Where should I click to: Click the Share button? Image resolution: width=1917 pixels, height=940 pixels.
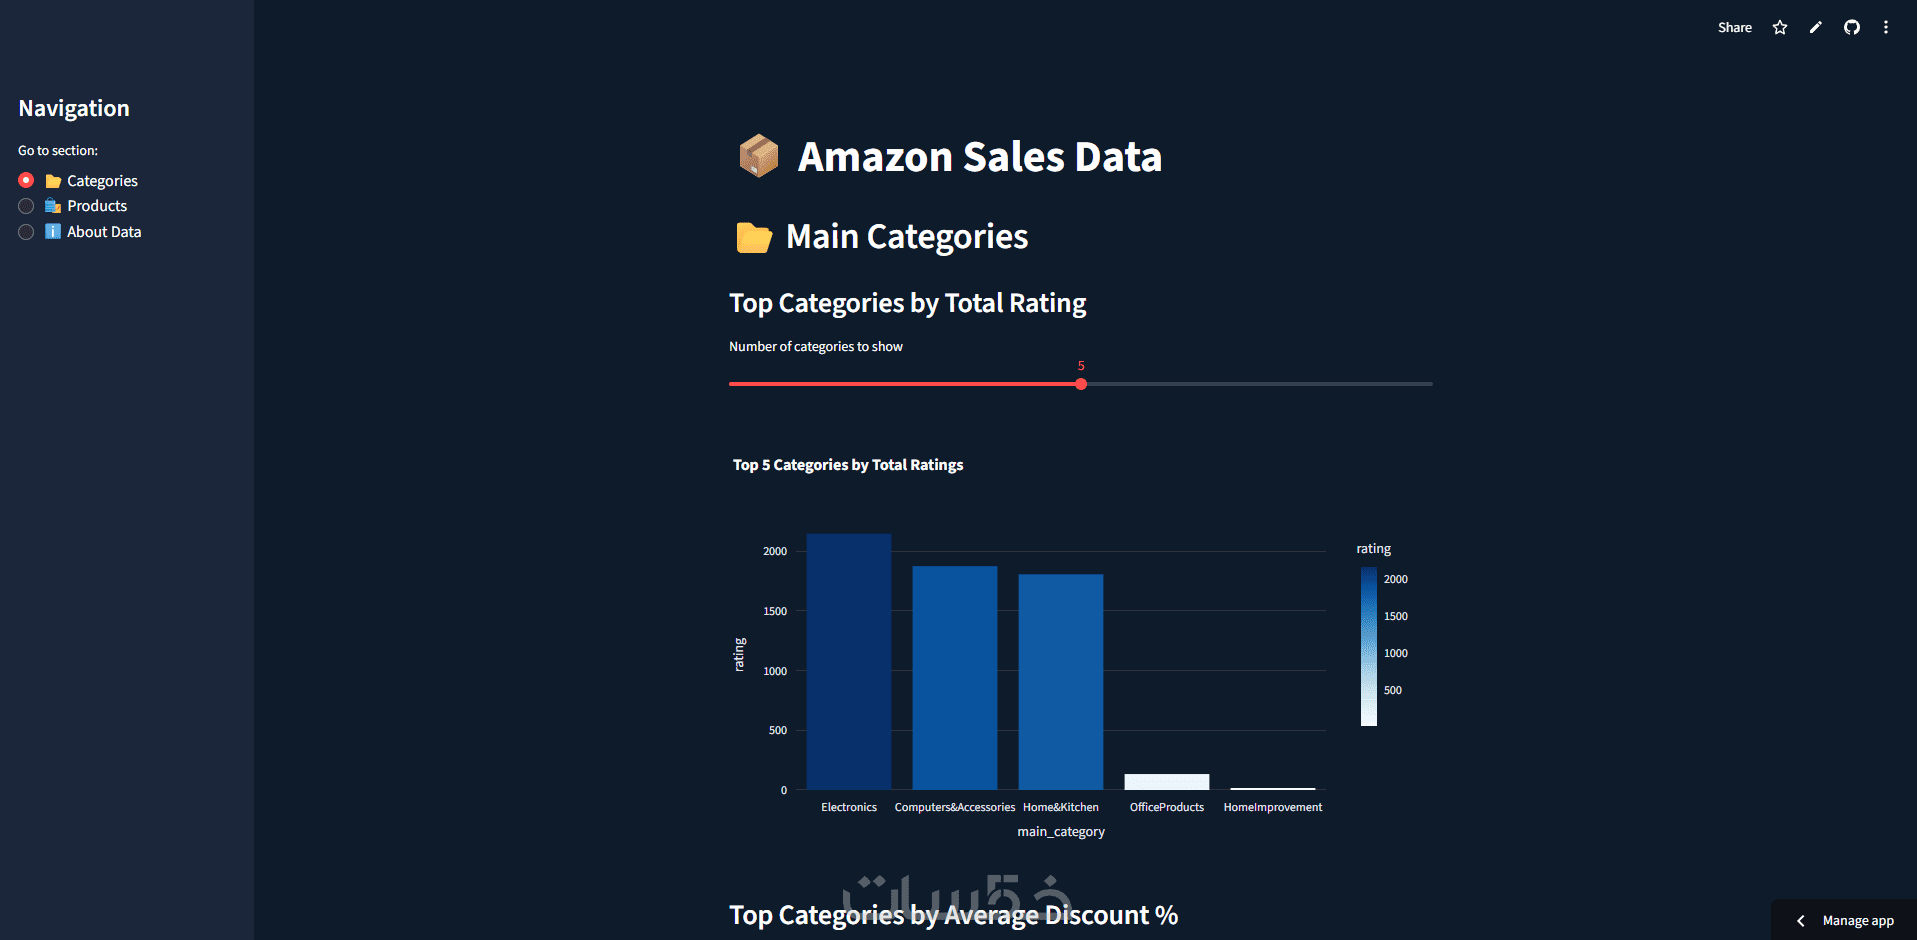(1734, 28)
